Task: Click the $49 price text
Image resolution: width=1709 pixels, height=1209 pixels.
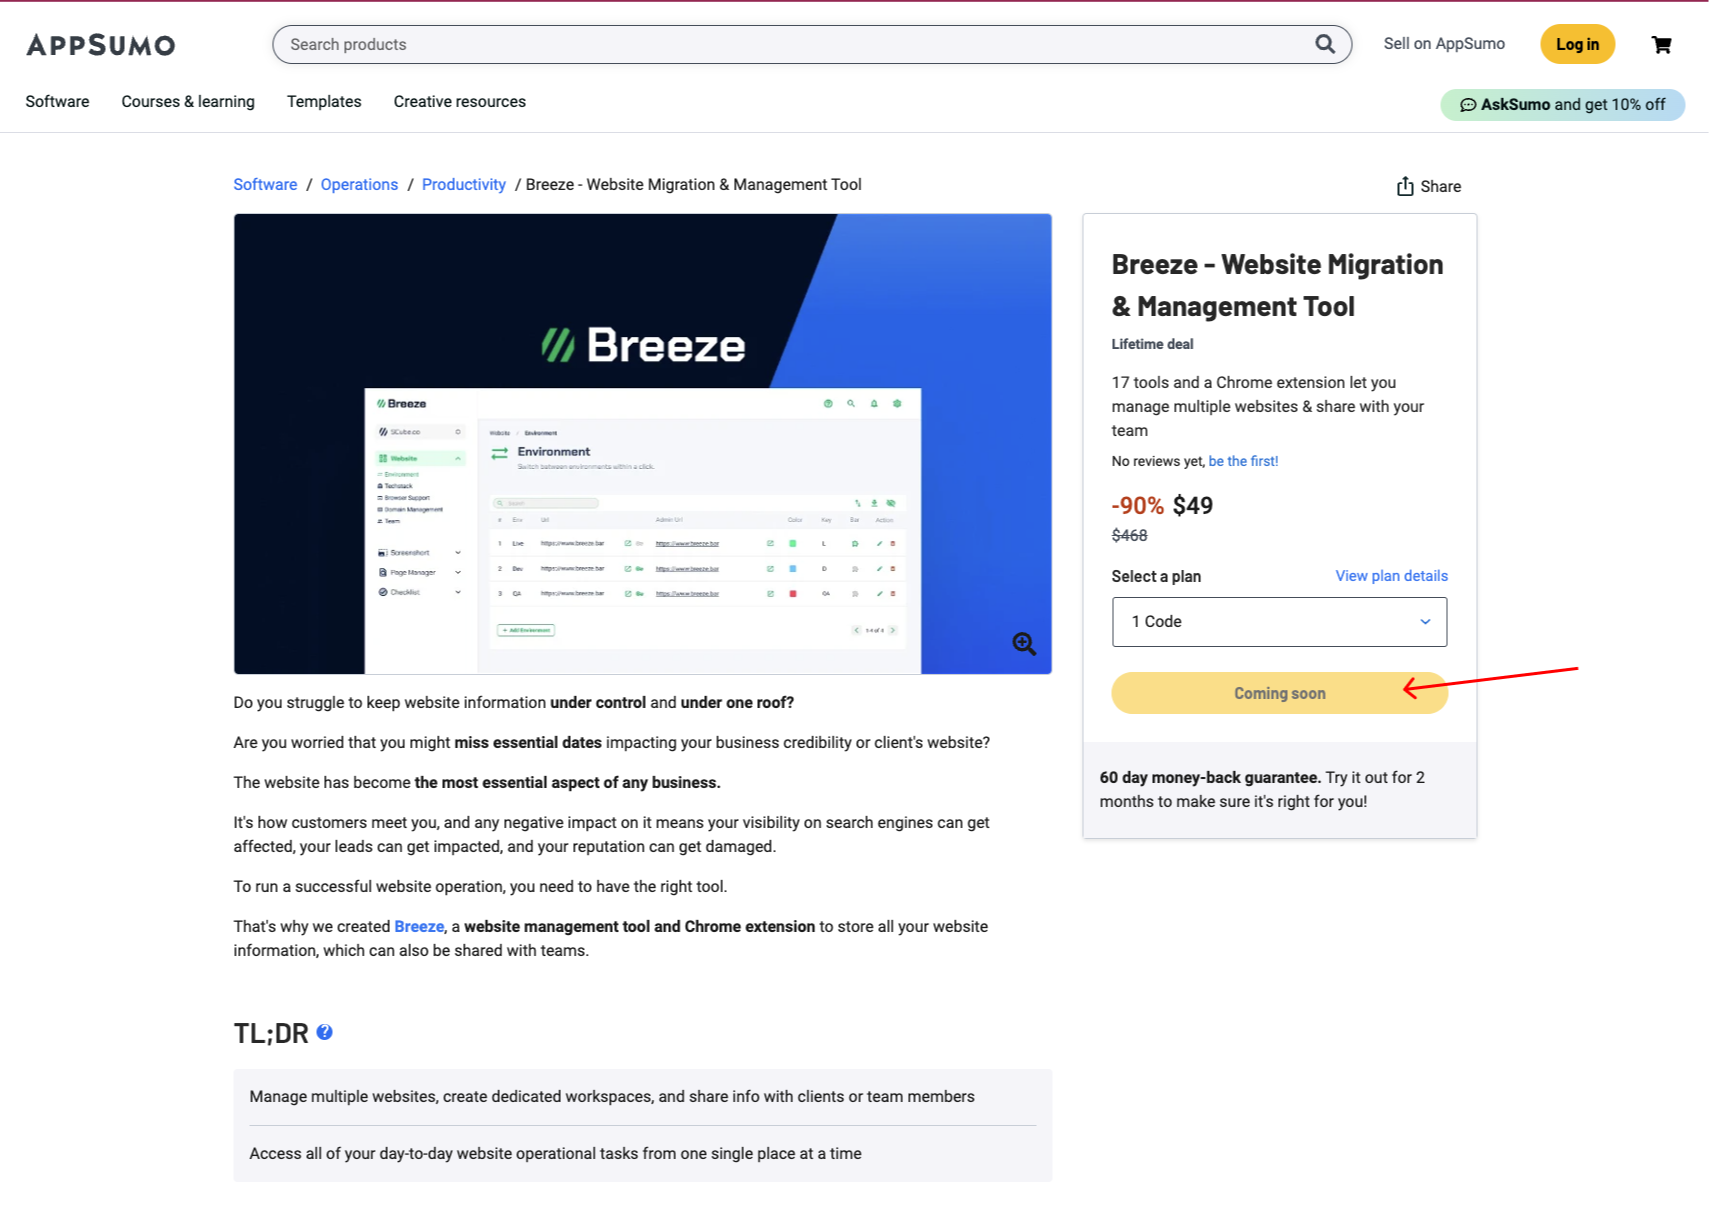Action: 1192,505
